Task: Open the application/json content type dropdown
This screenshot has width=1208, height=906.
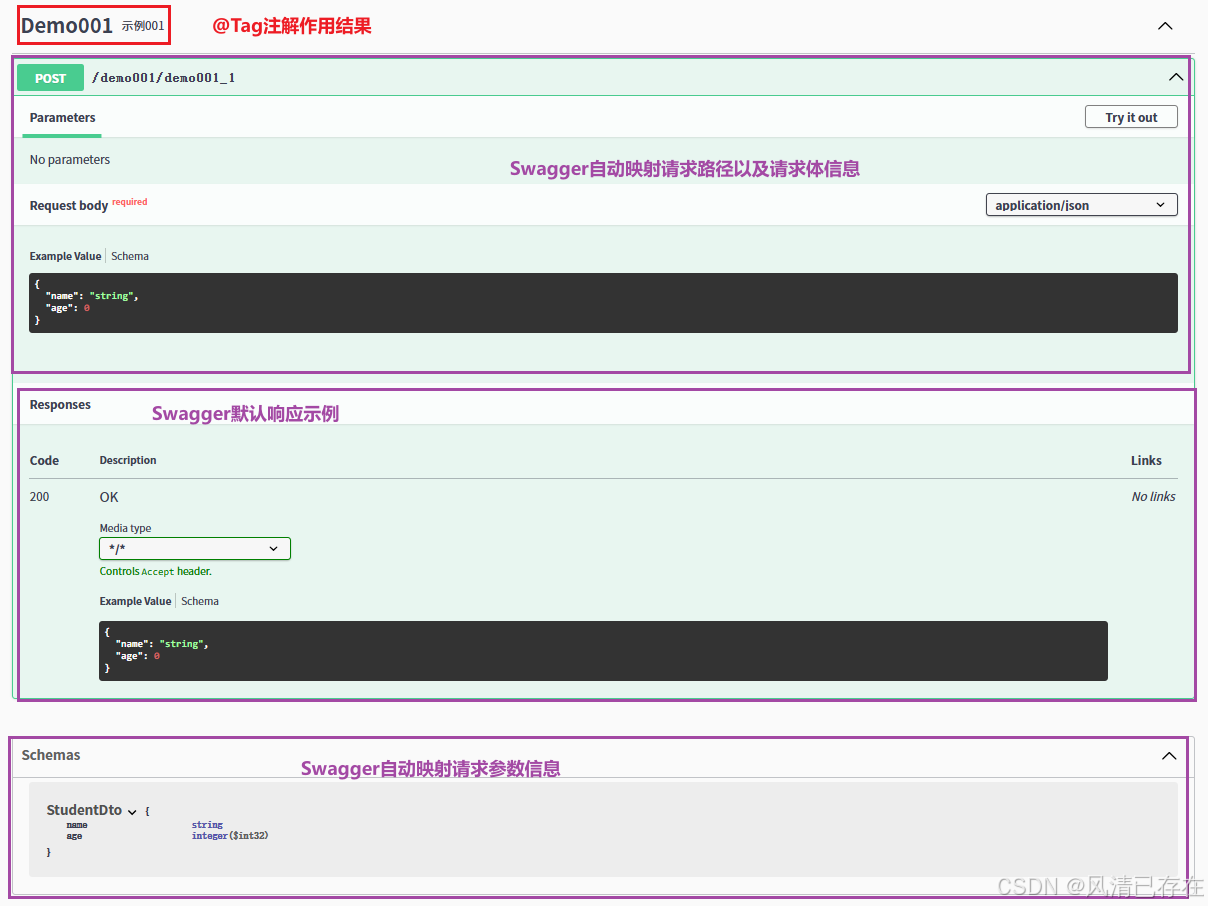Action: (1081, 205)
